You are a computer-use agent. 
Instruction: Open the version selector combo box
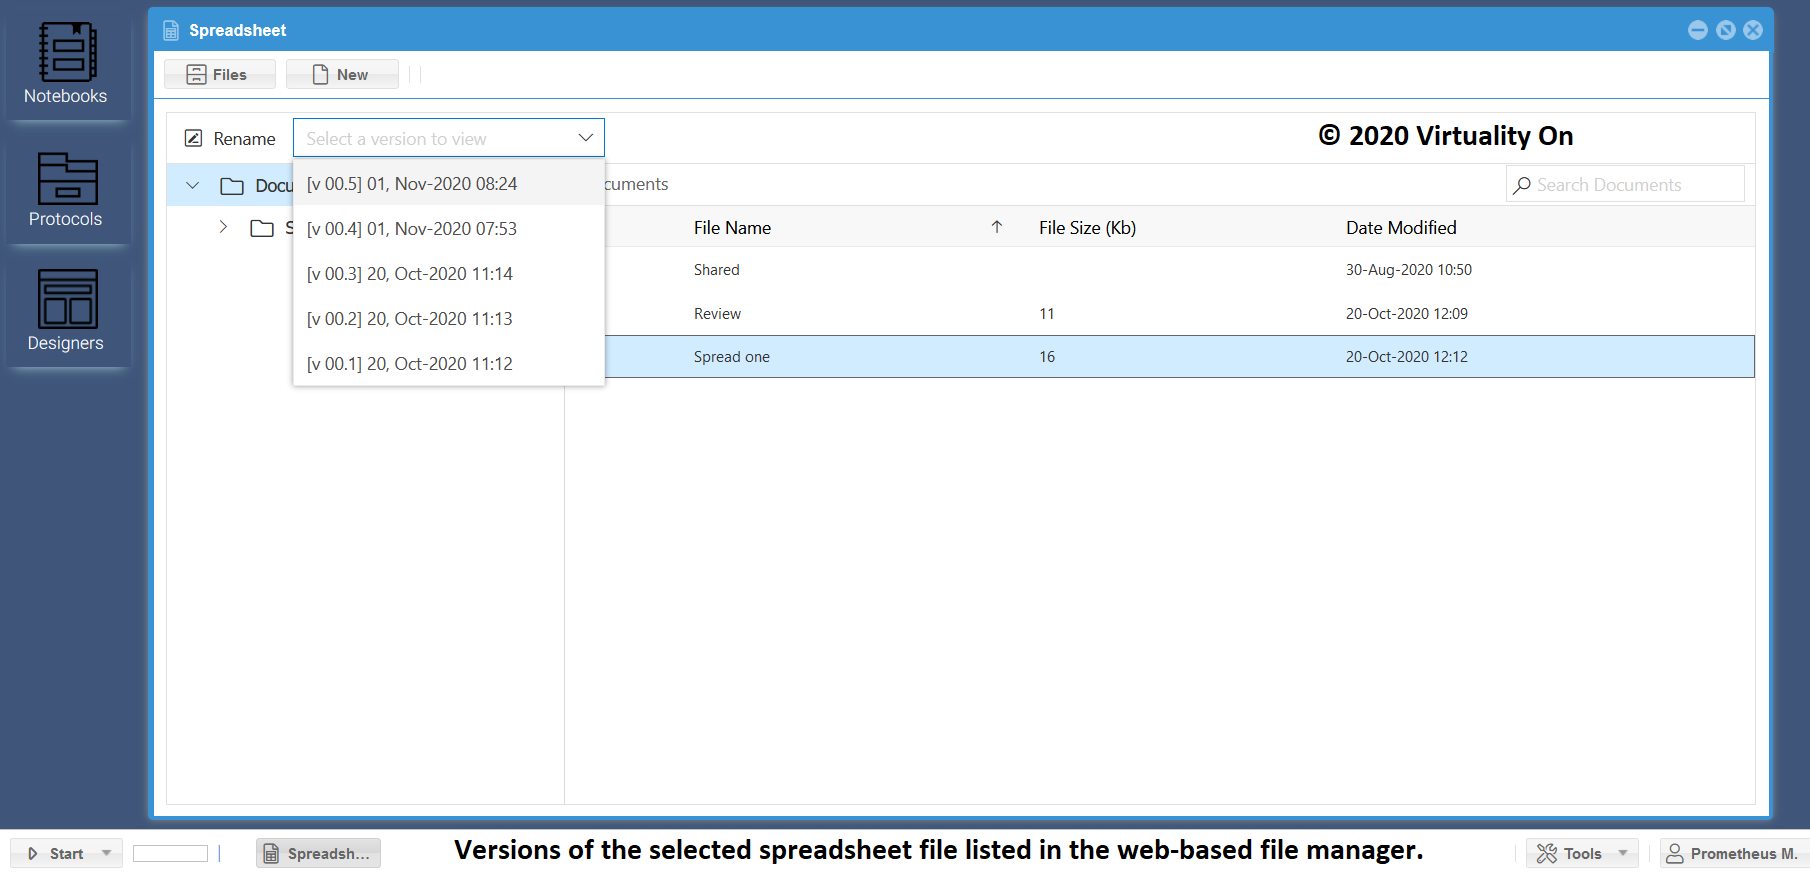point(449,138)
